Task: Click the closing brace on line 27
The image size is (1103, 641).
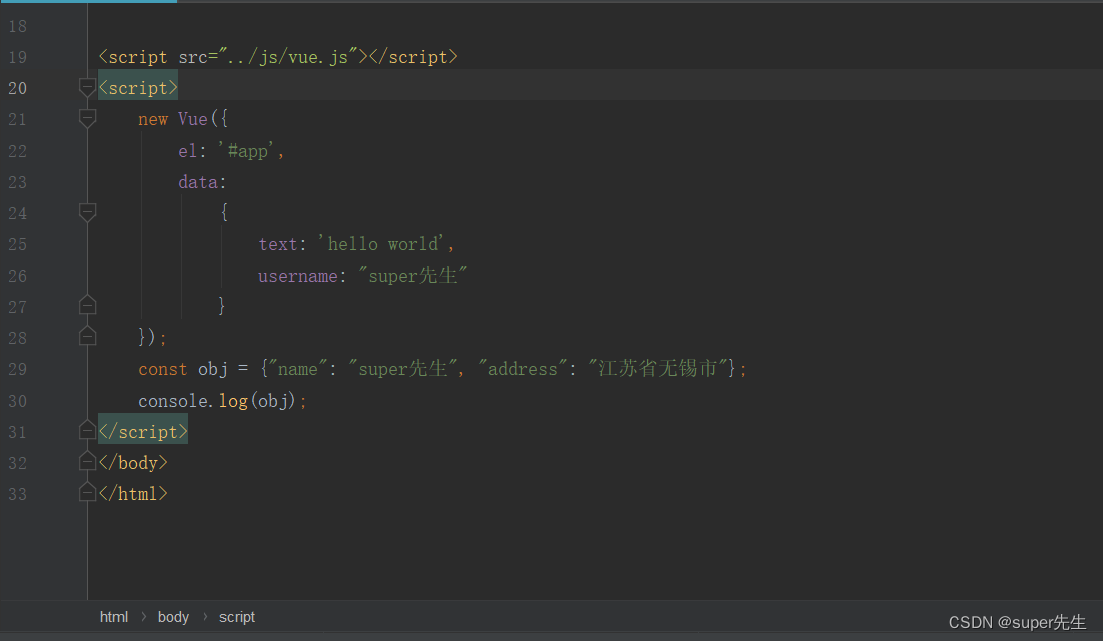Action: click(x=222, y=305)
